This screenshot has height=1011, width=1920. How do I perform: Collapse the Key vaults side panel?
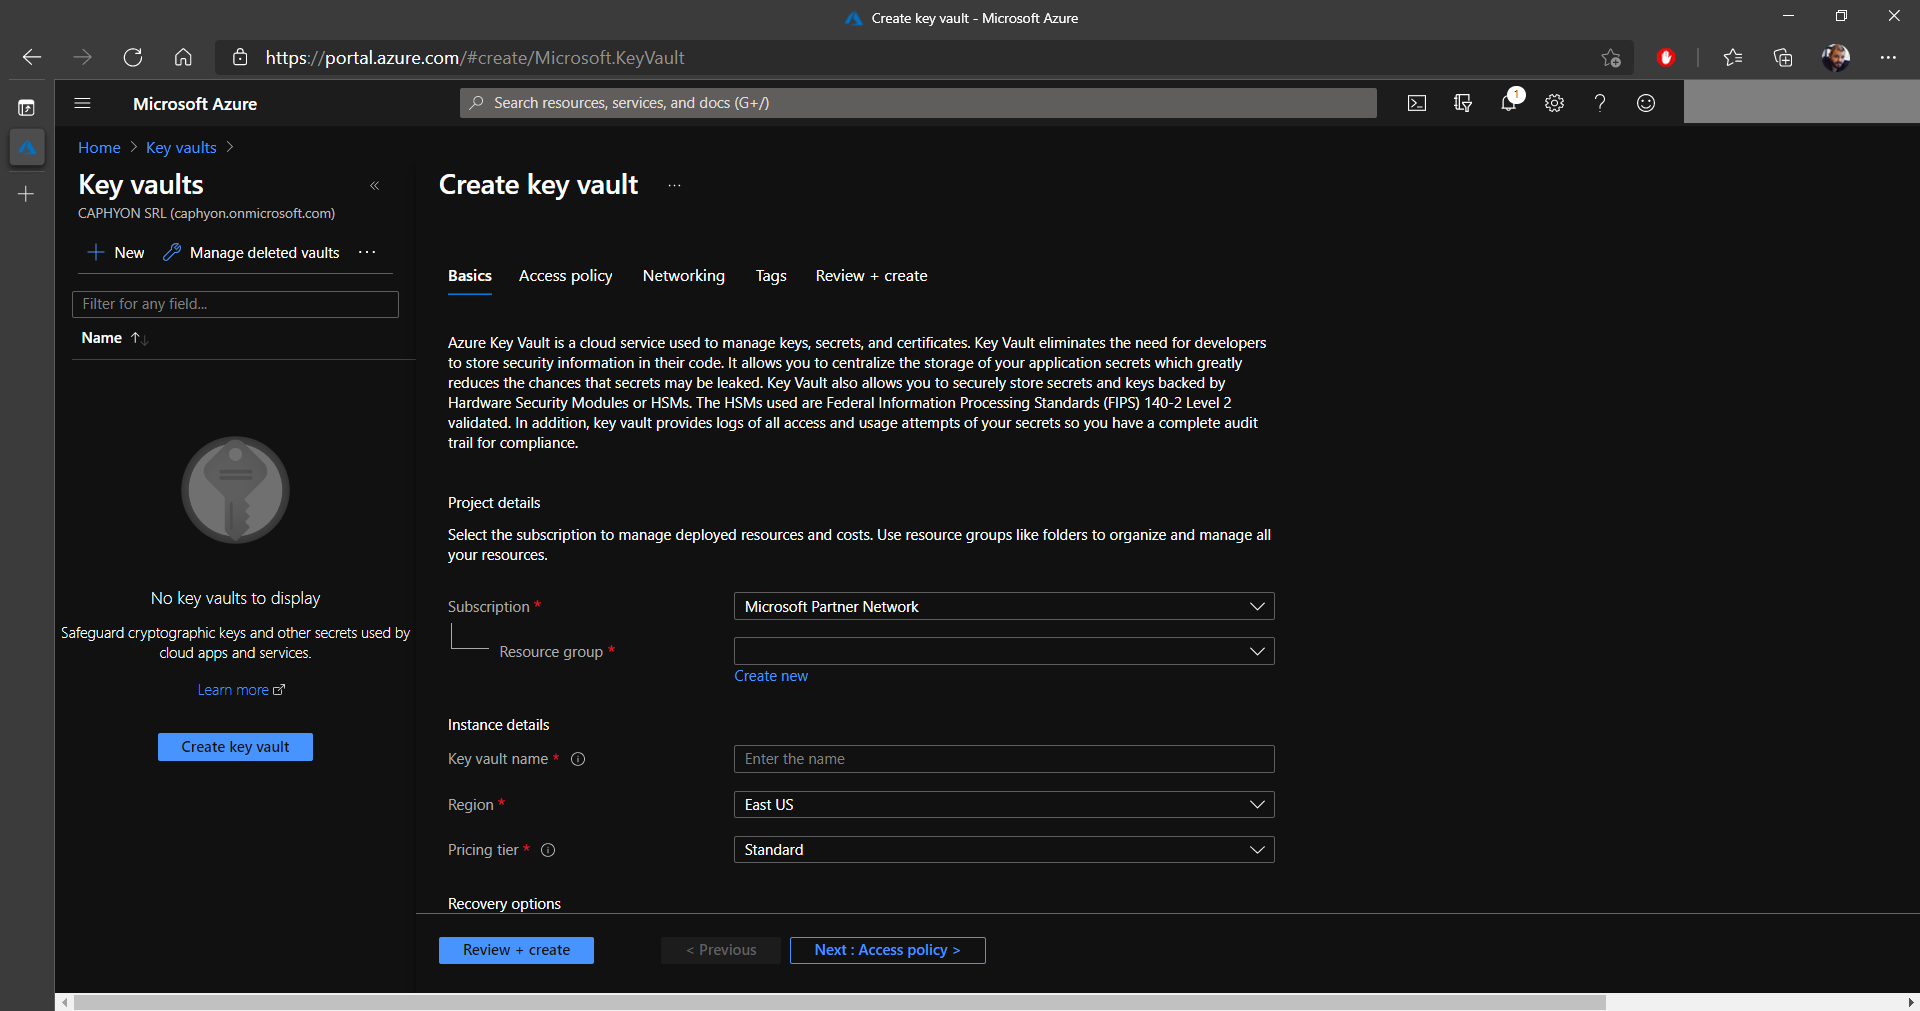375,186
